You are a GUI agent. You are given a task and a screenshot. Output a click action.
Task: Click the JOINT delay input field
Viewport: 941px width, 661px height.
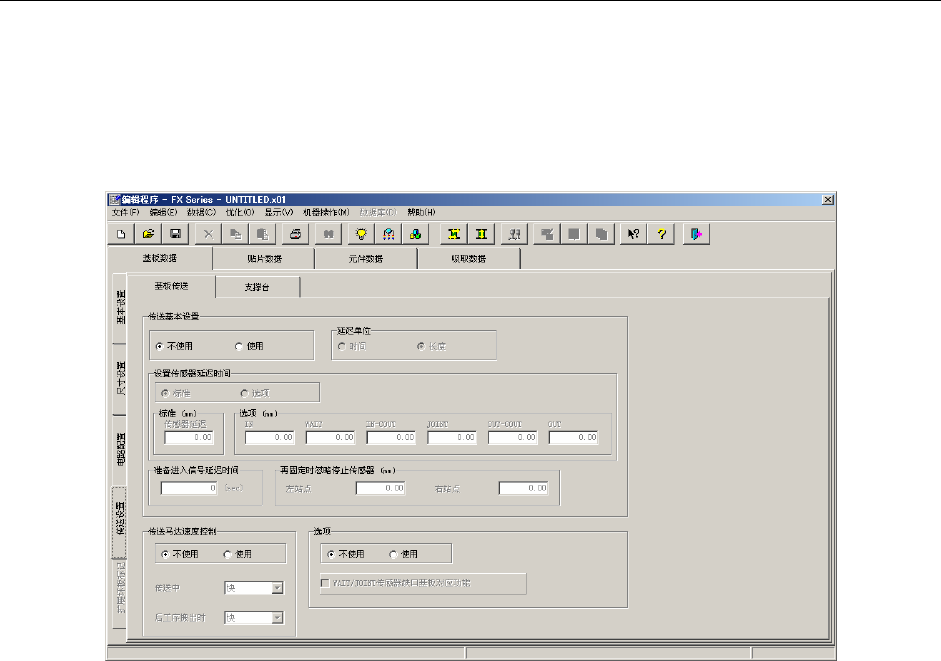pyautogui.click(x=451, y=438)
